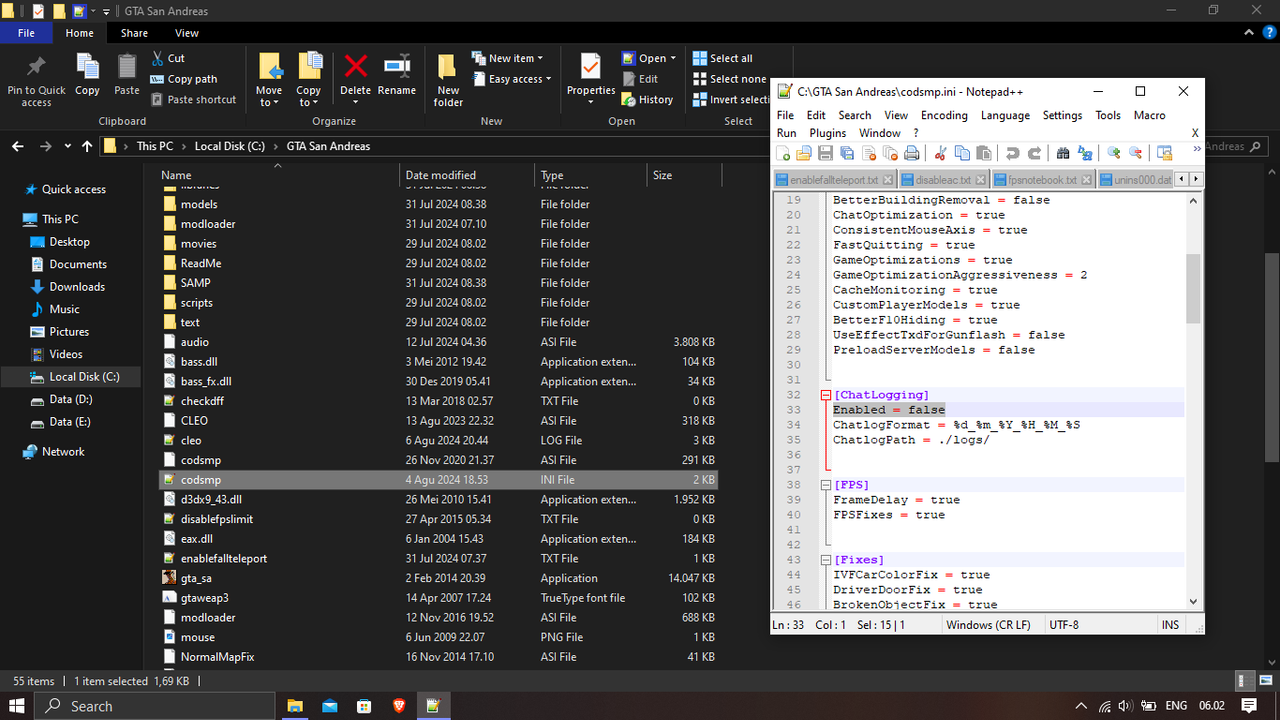The image size is (1280, 720).
Task: Click Paste shortcut in ribbon
Action: [194, 99]
